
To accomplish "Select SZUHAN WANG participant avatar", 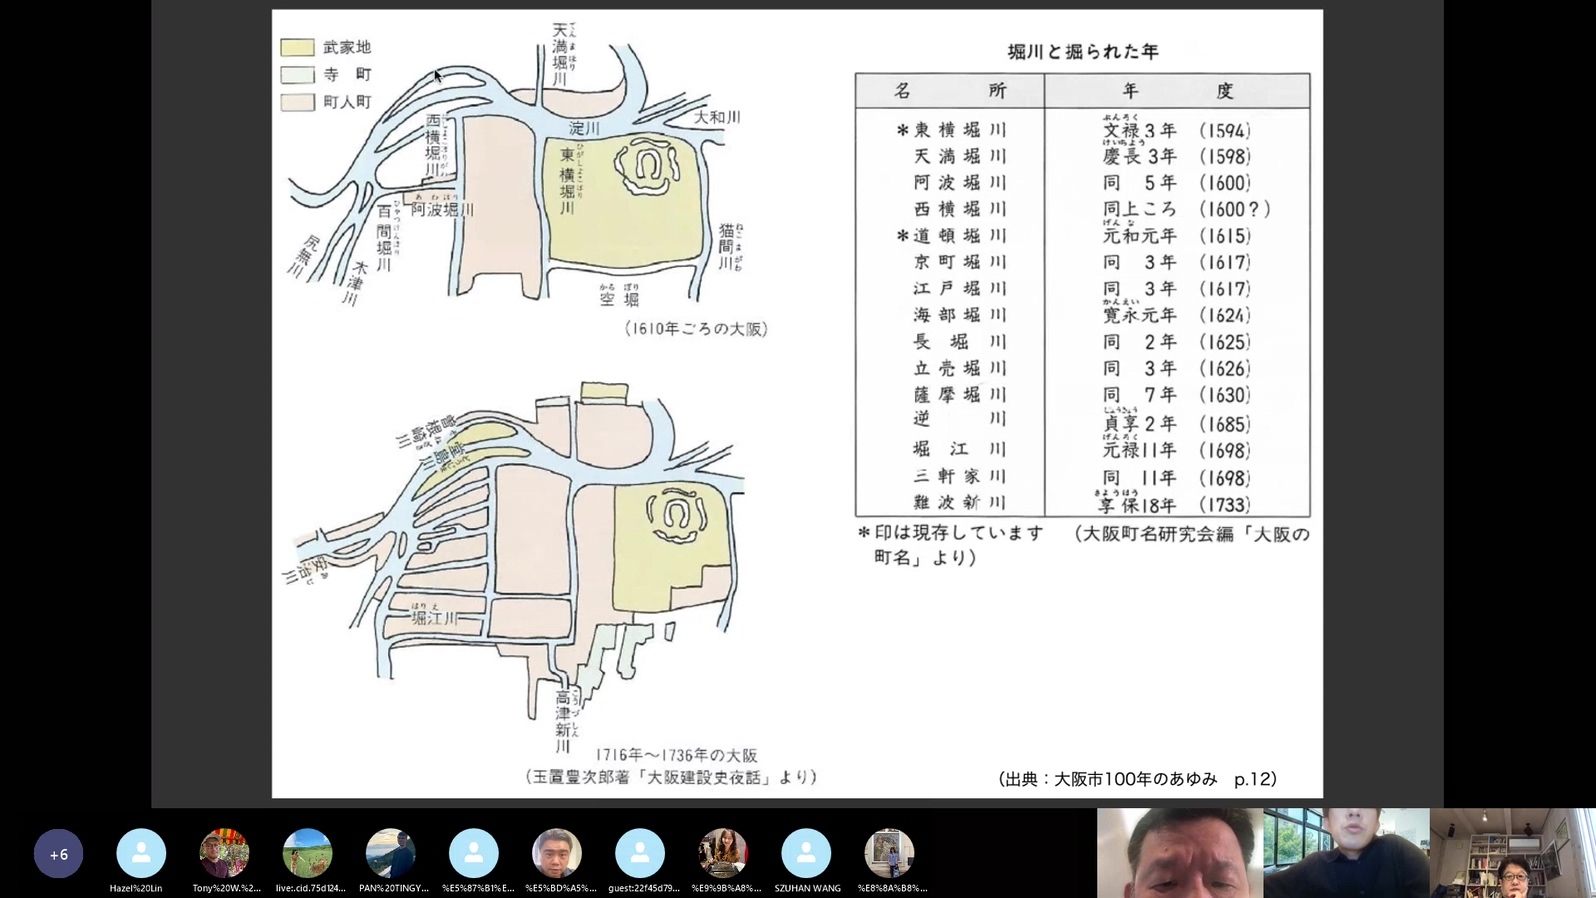I will (x=806, y=854).
